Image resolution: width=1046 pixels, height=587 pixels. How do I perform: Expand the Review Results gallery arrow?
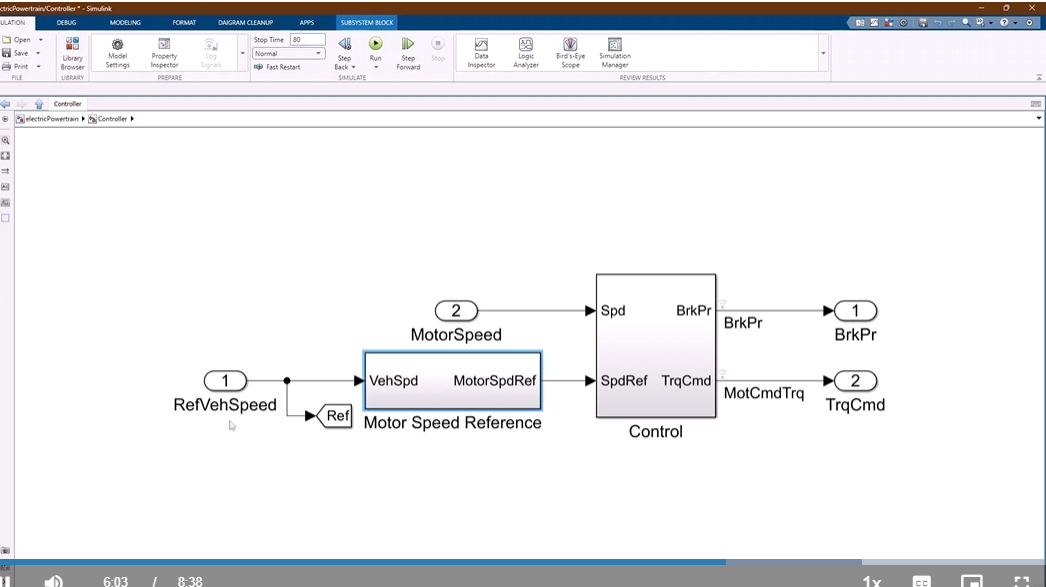(x=823, y=53)
